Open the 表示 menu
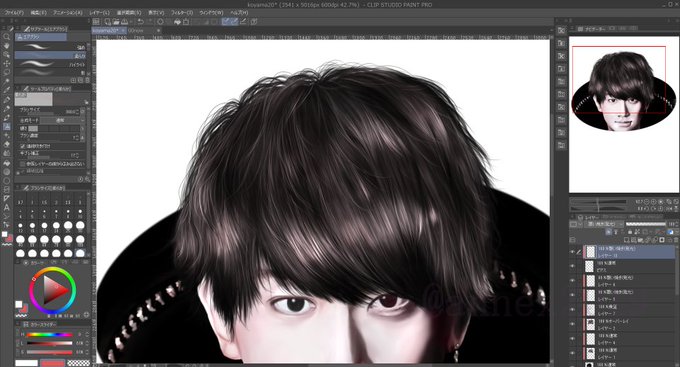This screenshot has width=680, height=367. click(x=156, y=13)
